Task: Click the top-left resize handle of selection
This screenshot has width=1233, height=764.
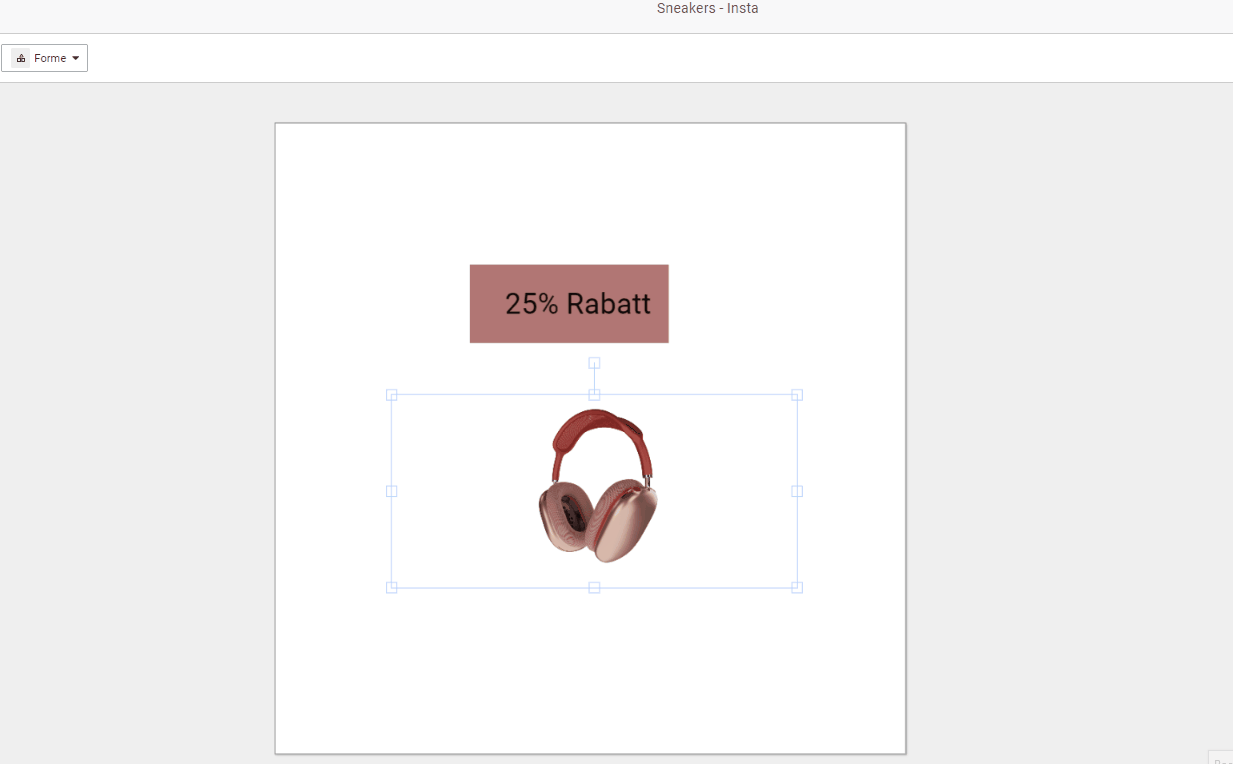Action: (x=392, y=395)
